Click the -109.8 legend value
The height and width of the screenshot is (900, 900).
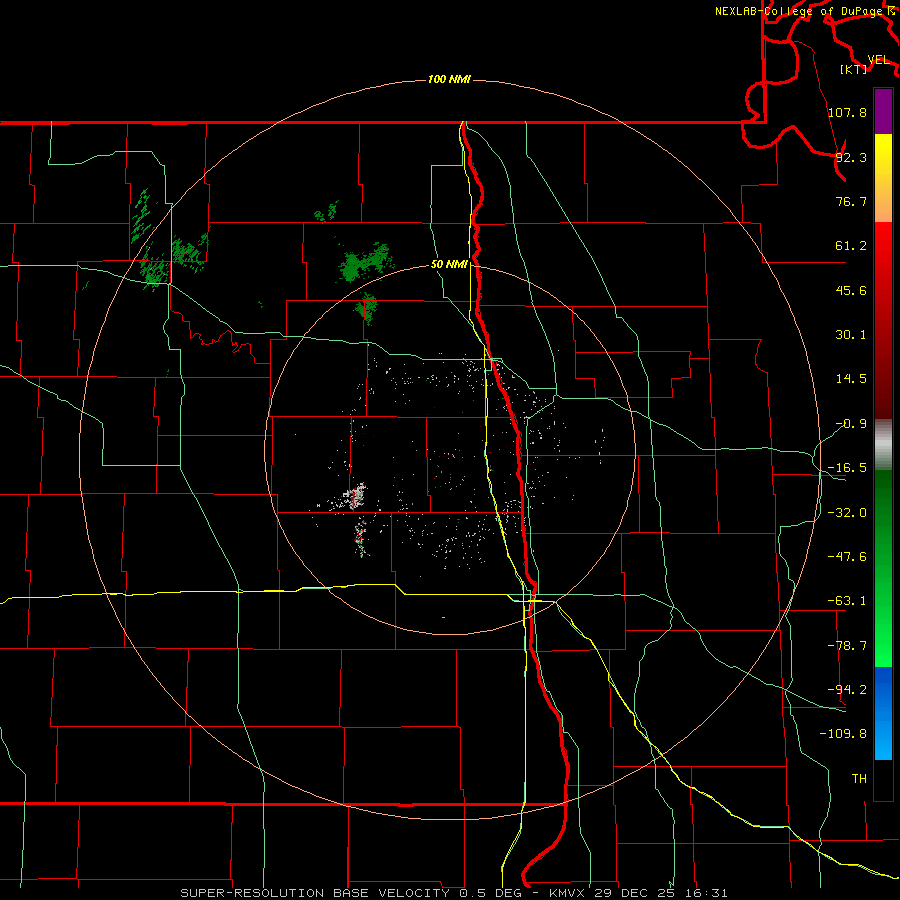843,734
